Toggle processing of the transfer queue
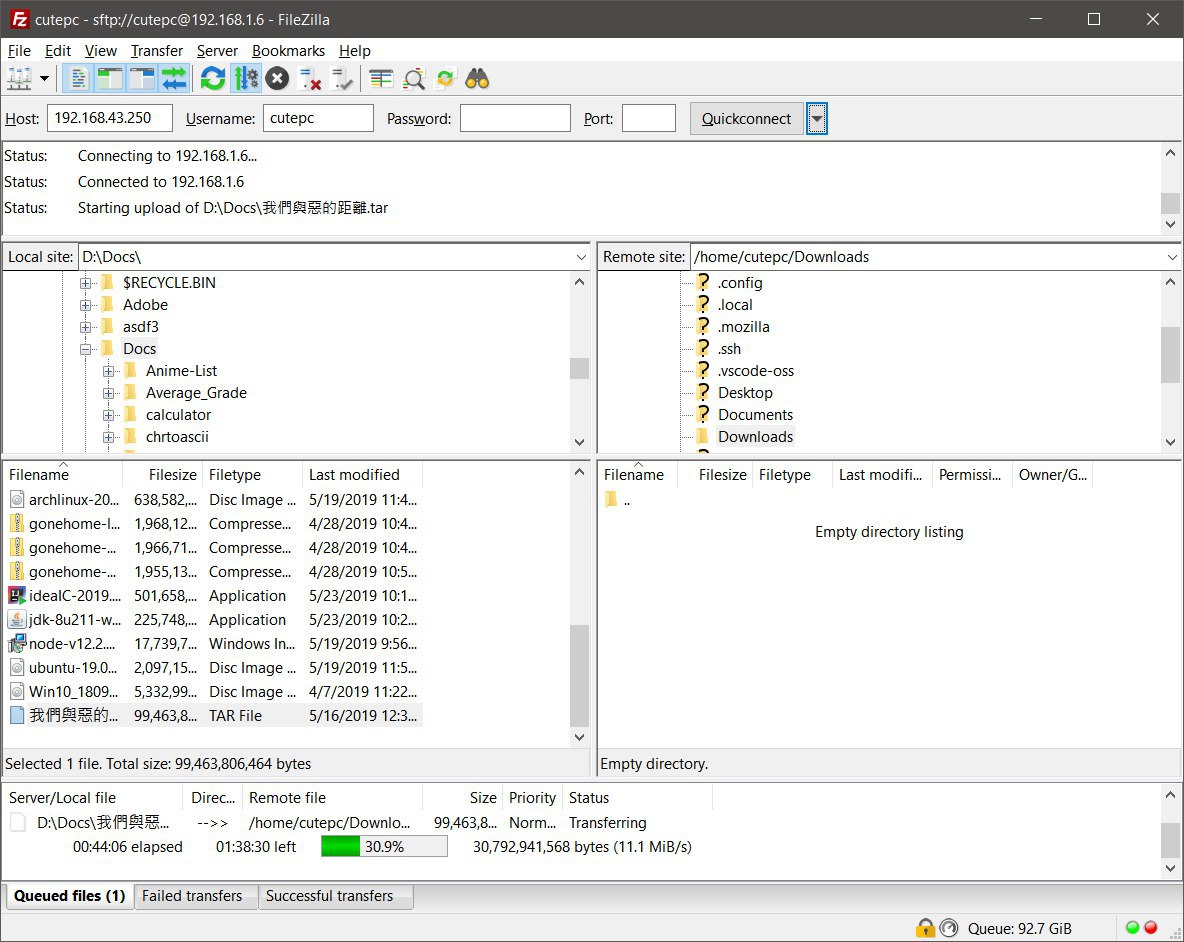Image resolution: width=1184 pixels, height=942 pixels. 246,78
